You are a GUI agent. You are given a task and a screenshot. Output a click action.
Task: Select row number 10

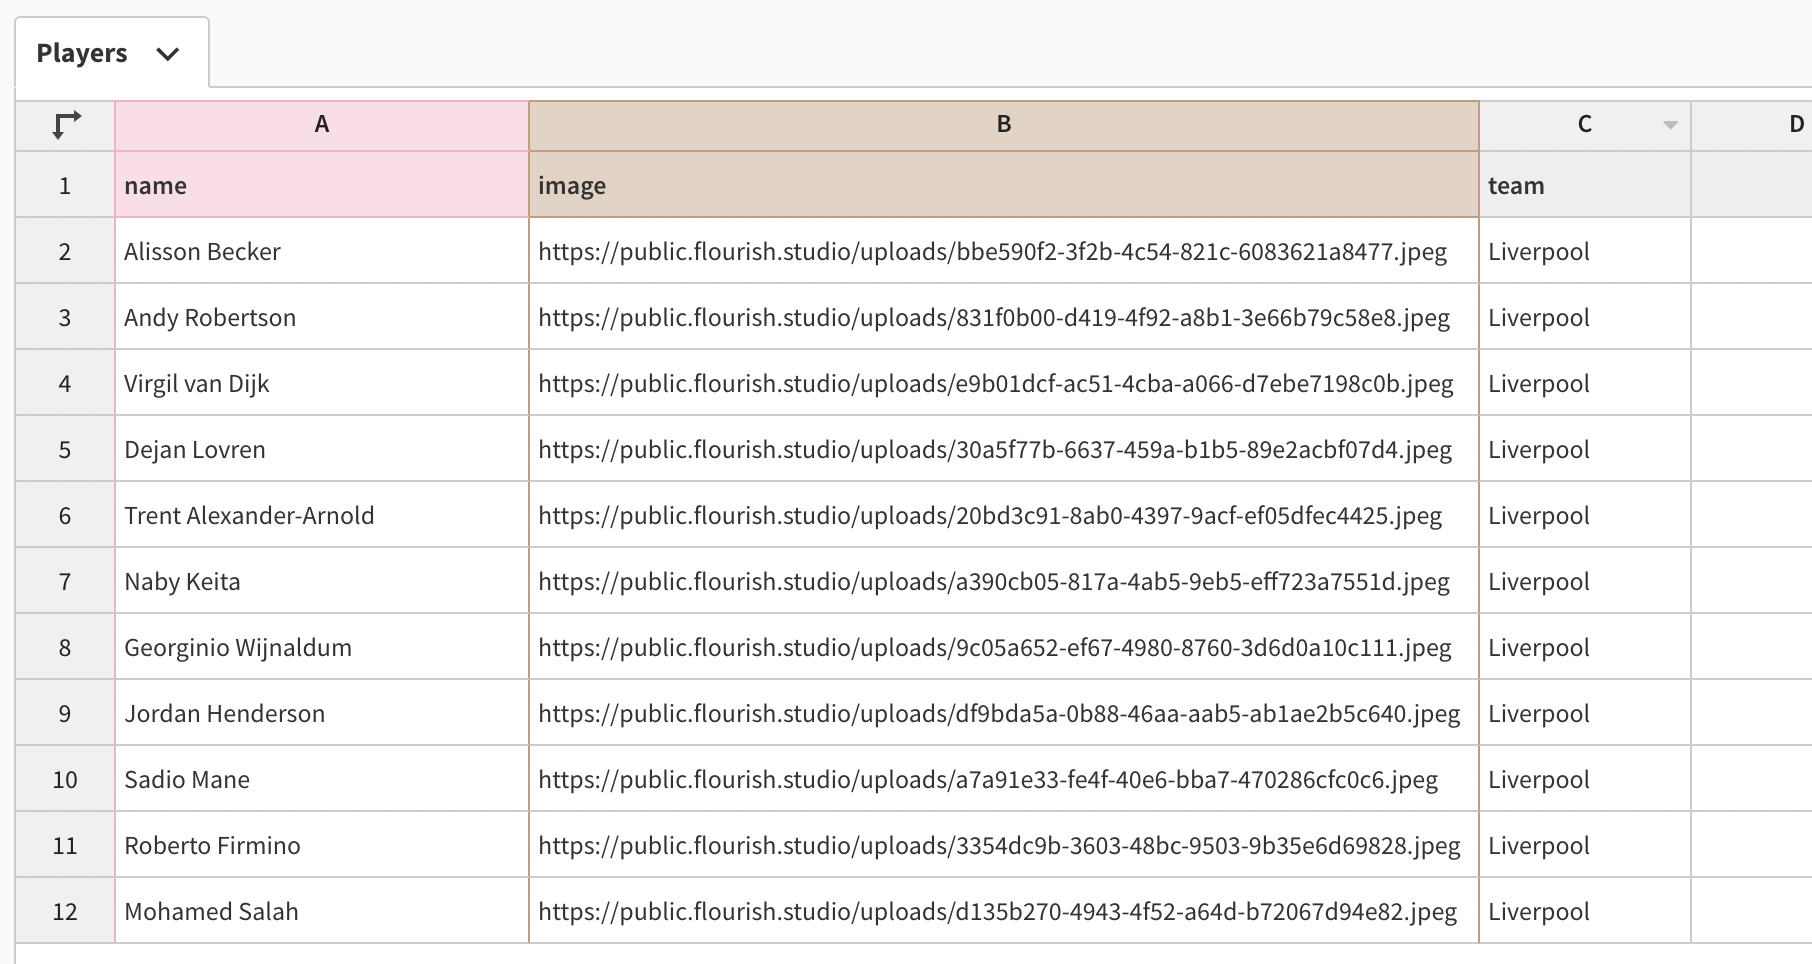[65, 779]
